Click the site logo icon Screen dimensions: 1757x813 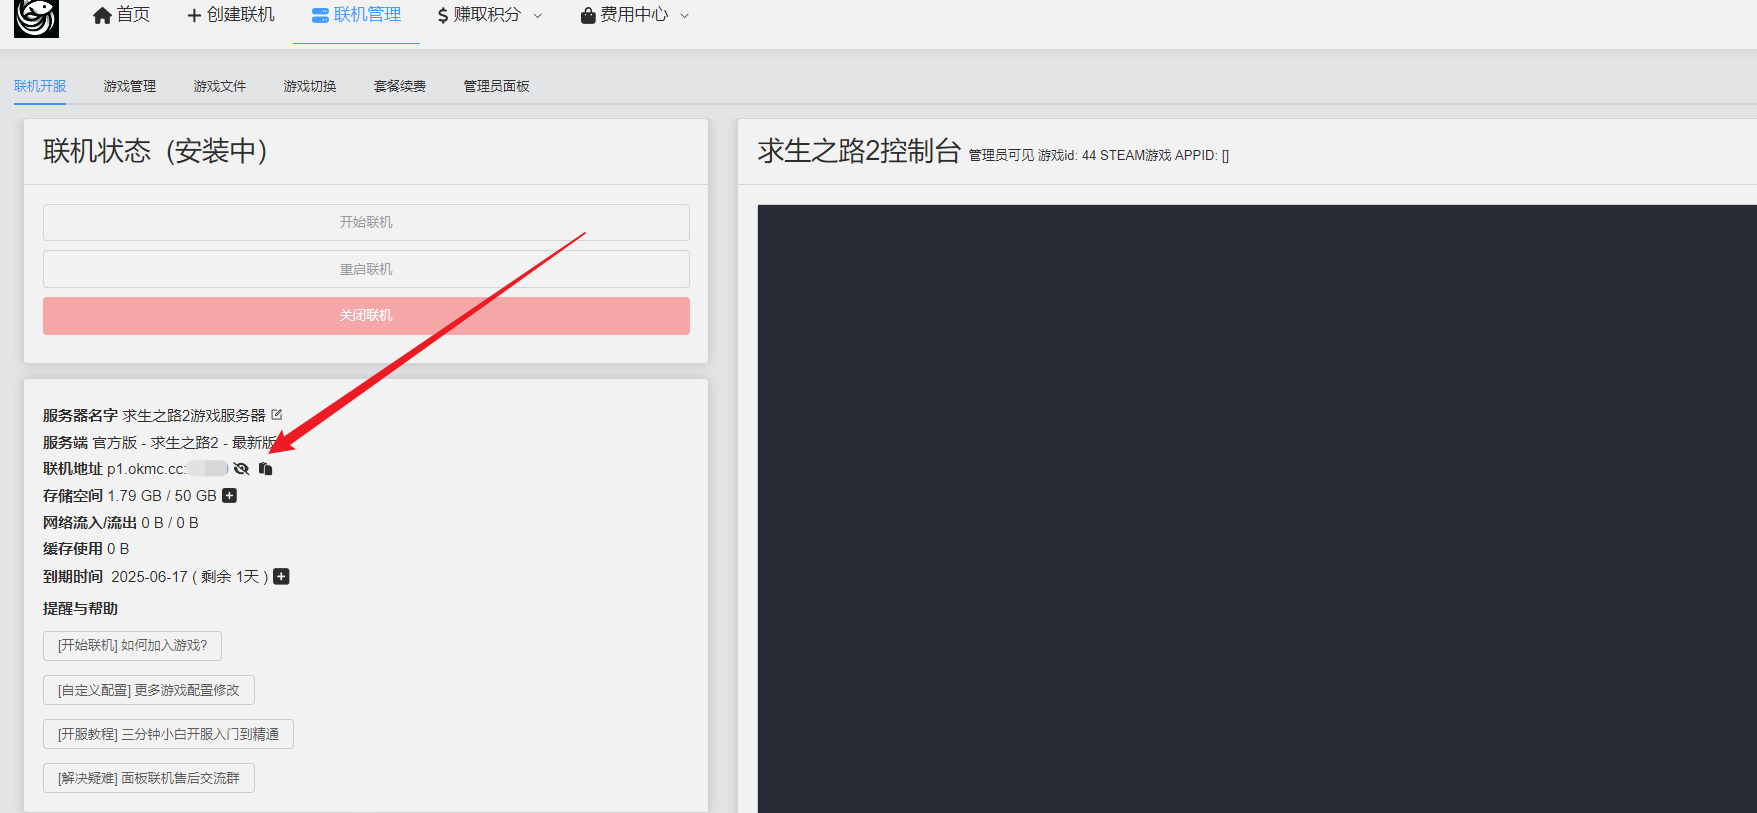pyautogui.click(x=36, y=17)
